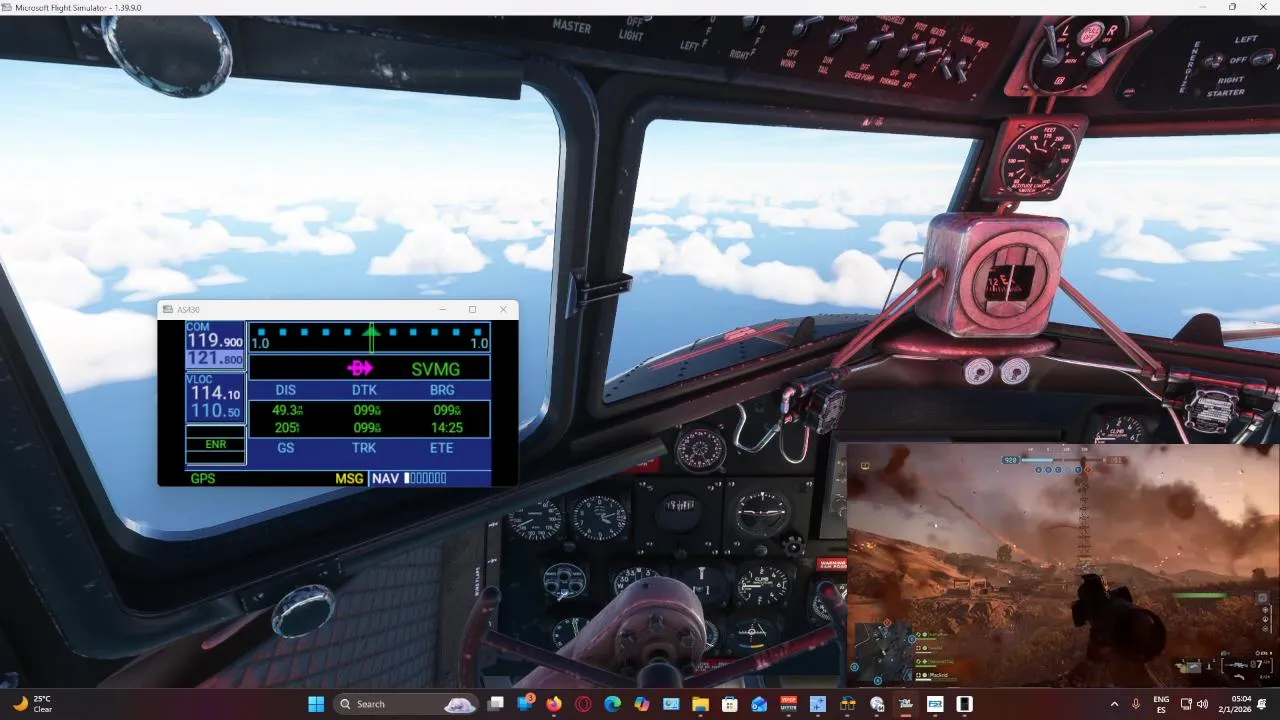Switch to the Flight Simulator taskbar icon
The width and height of the screenshot is (1280, 720).
[x=906, y=704]
